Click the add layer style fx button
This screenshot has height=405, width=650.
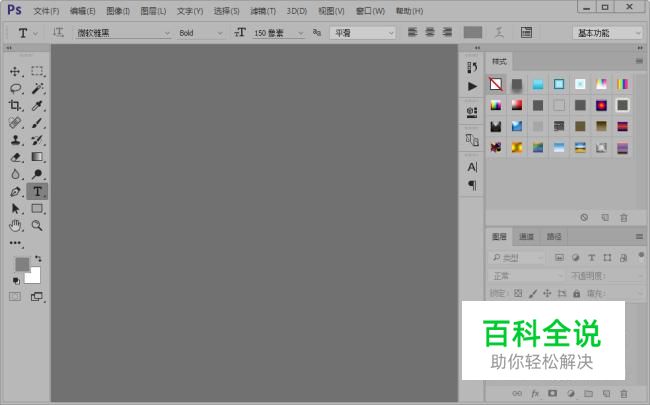click(535, 393)
